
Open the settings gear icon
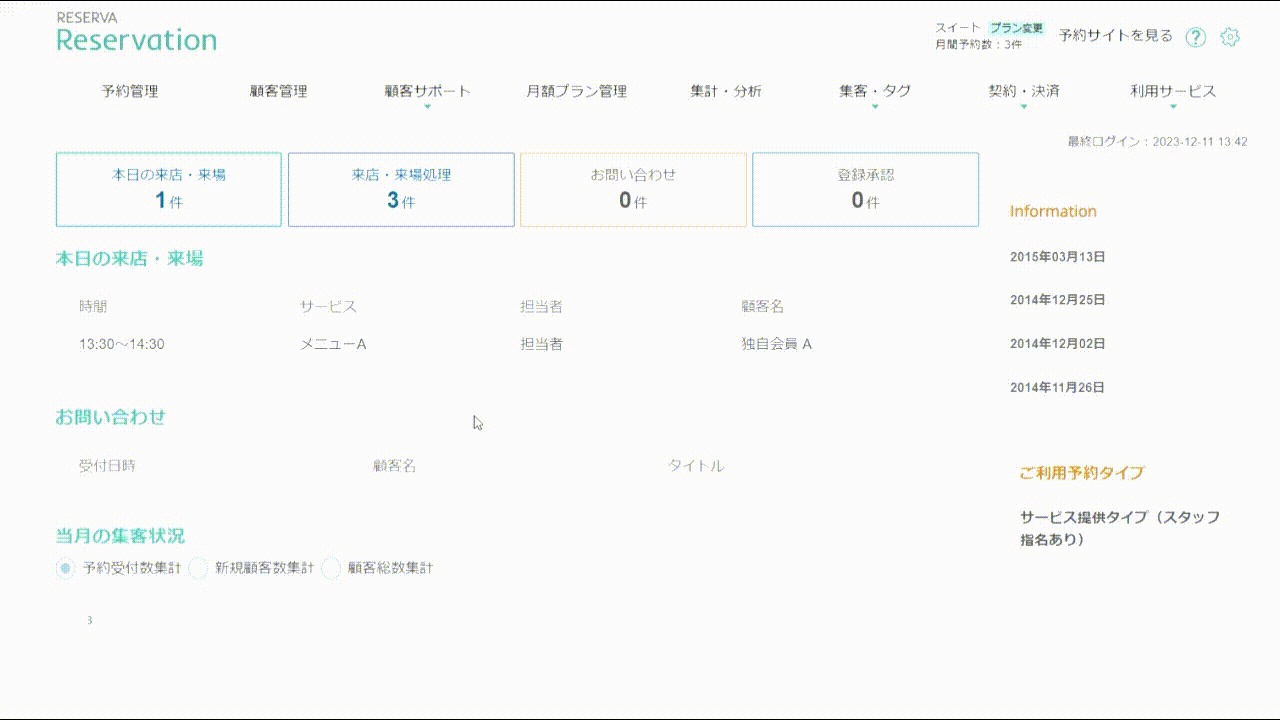[x=1230, y=37]
